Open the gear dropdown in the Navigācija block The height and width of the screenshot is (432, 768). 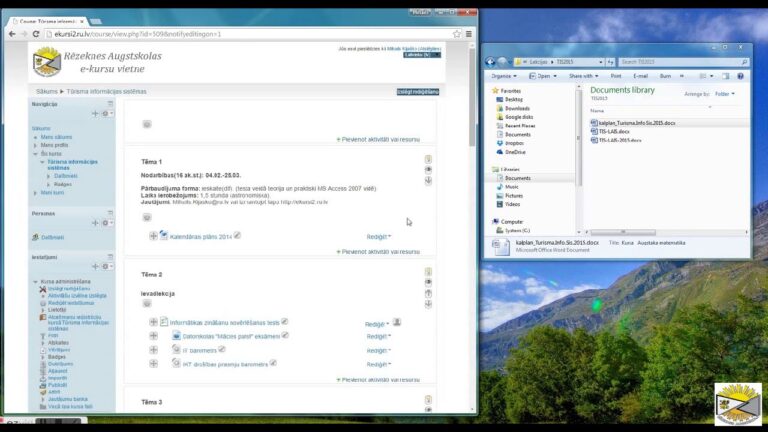pos(107,114)
